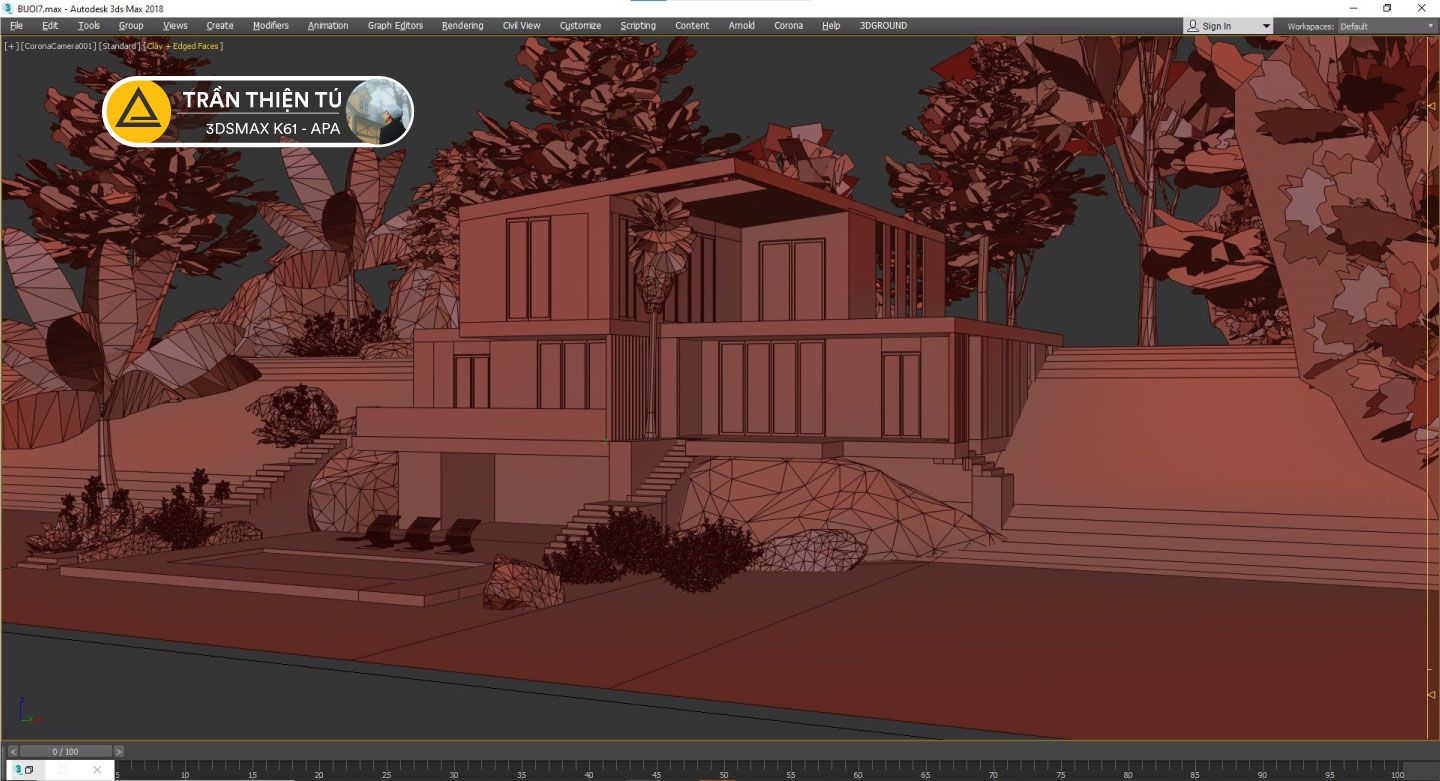The image size is (1440, 781).
Task: Open the Rendering menu
Action: [462, 26]
